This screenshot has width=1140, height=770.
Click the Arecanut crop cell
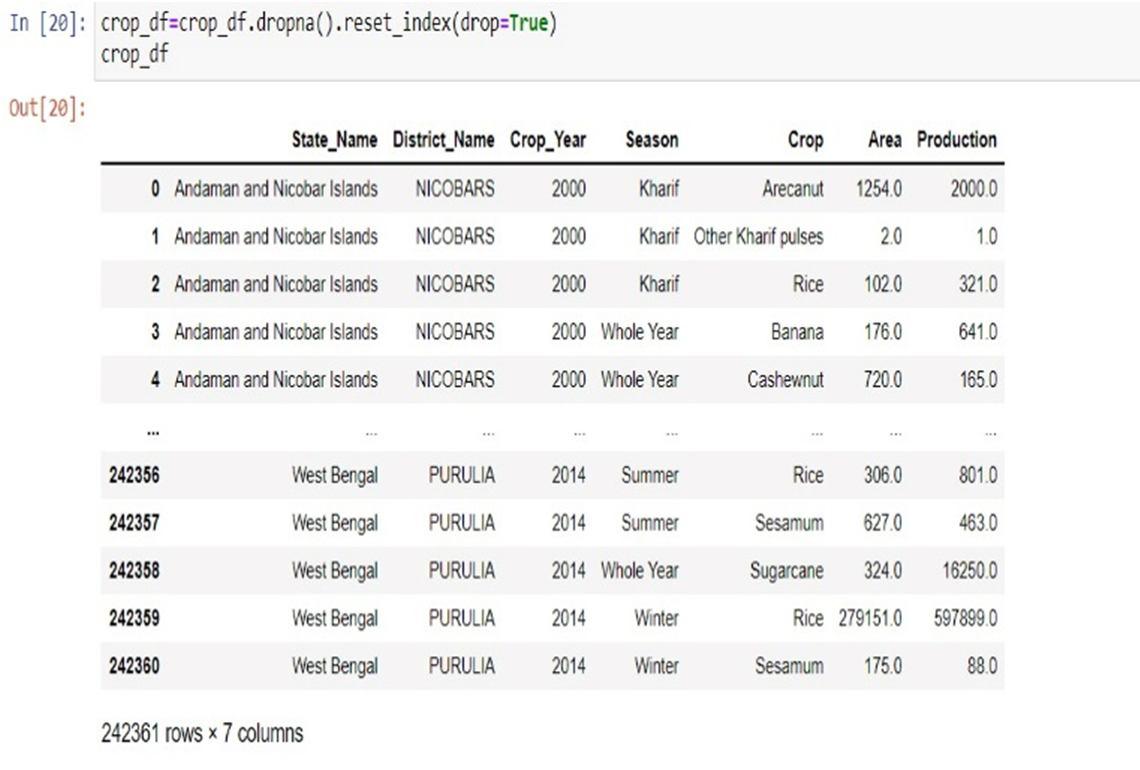coord(792,189)
